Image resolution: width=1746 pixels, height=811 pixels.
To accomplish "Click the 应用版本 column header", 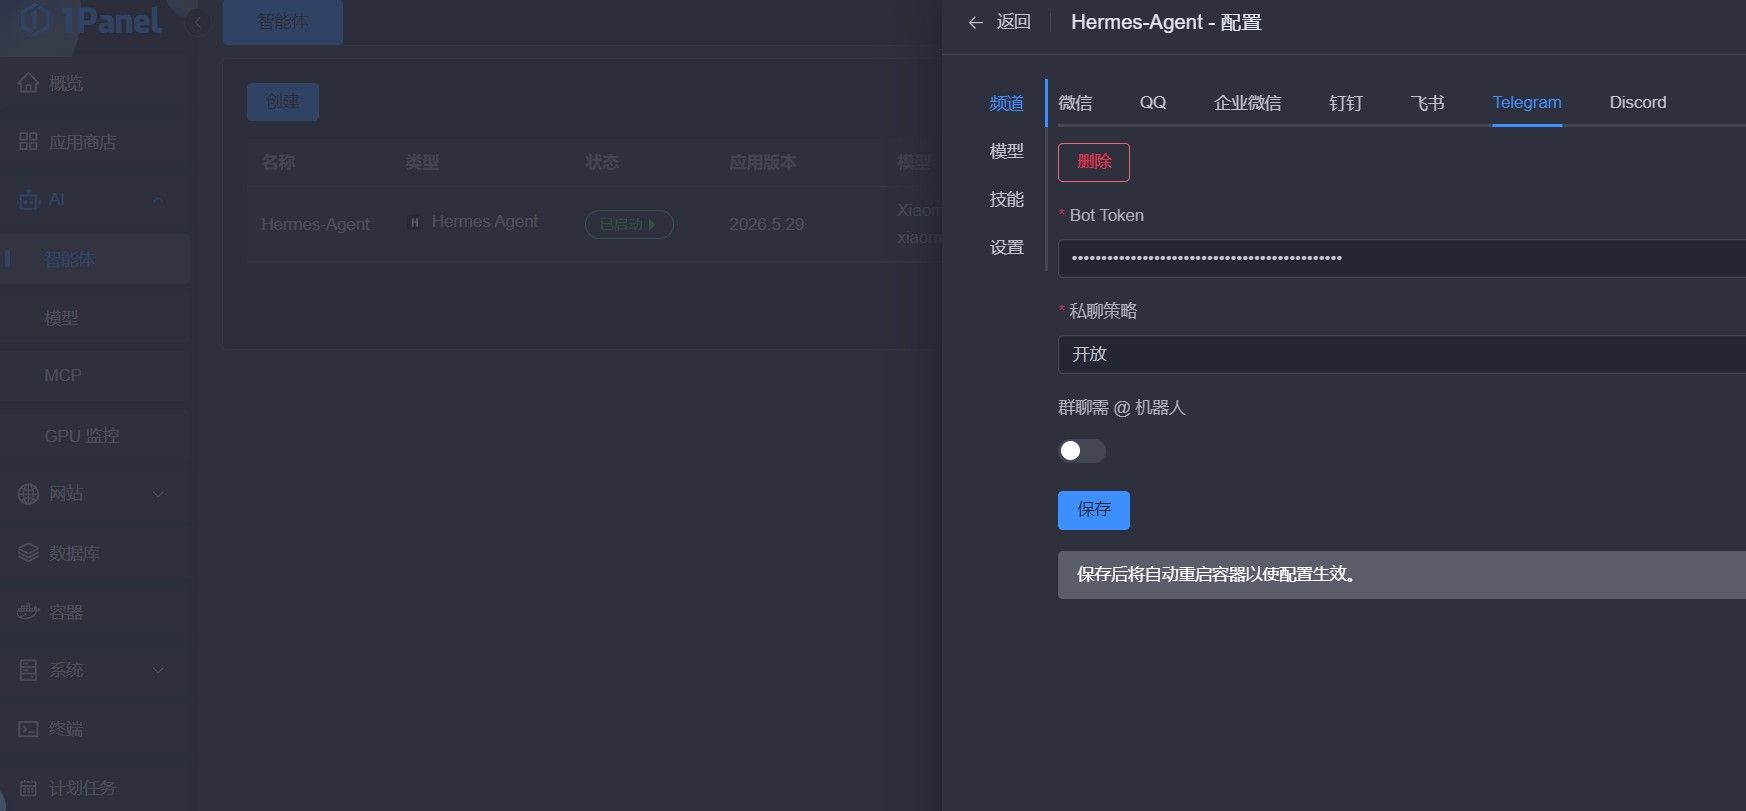I will tap(763, 162).
